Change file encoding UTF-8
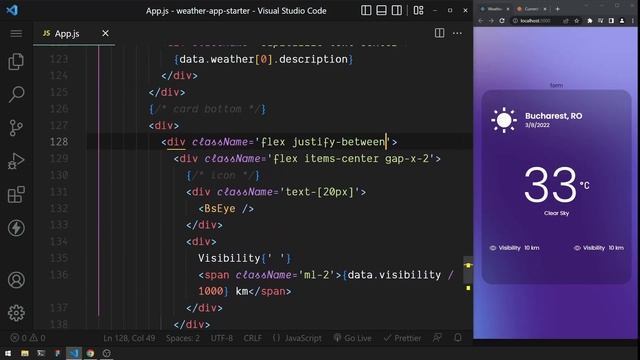640x360 pixels. click(x=222, y=338)
